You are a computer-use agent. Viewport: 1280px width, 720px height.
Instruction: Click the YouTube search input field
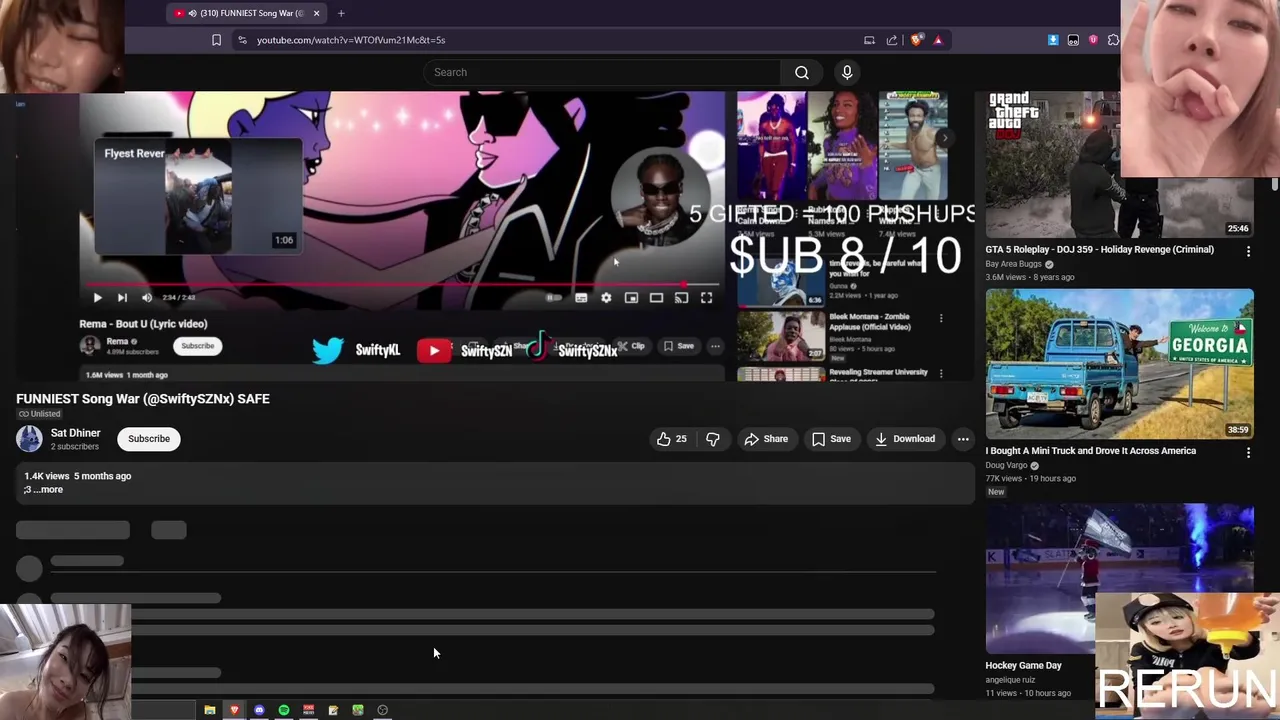(x=602, y=72)
